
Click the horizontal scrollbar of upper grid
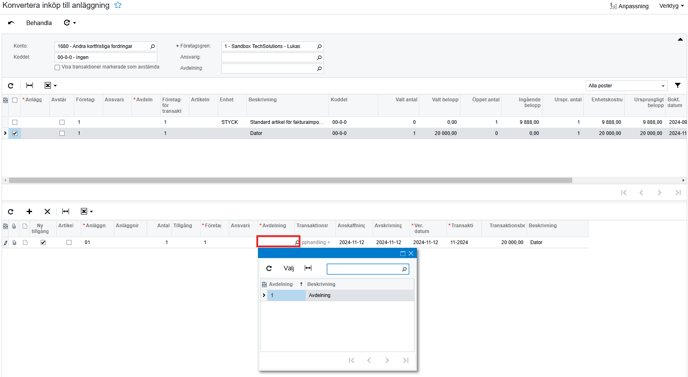(x=290, y=180)
